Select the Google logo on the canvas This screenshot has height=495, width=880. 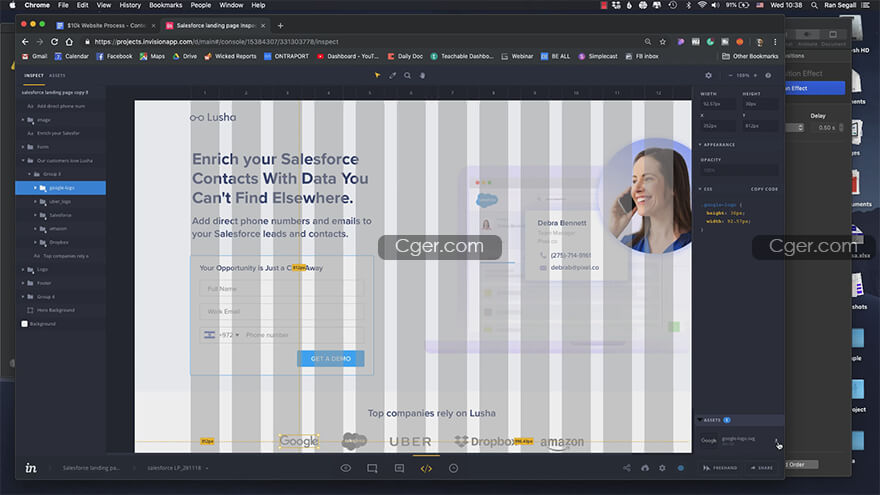tap(299, 441)
